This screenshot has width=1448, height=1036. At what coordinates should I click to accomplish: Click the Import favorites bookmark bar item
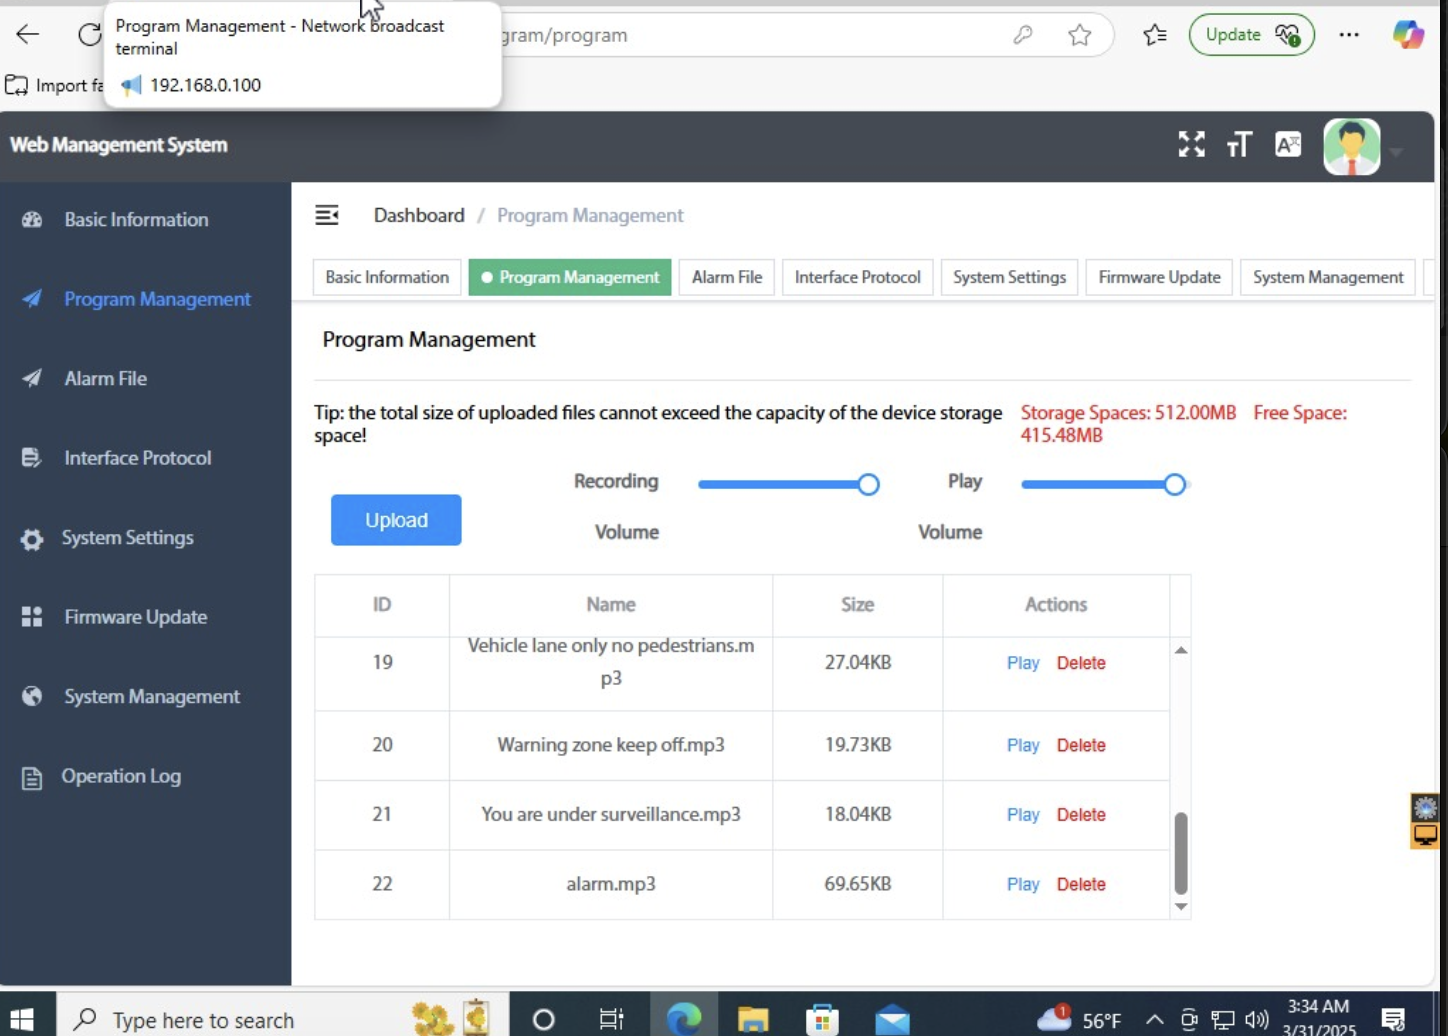[x=55, y=85]
